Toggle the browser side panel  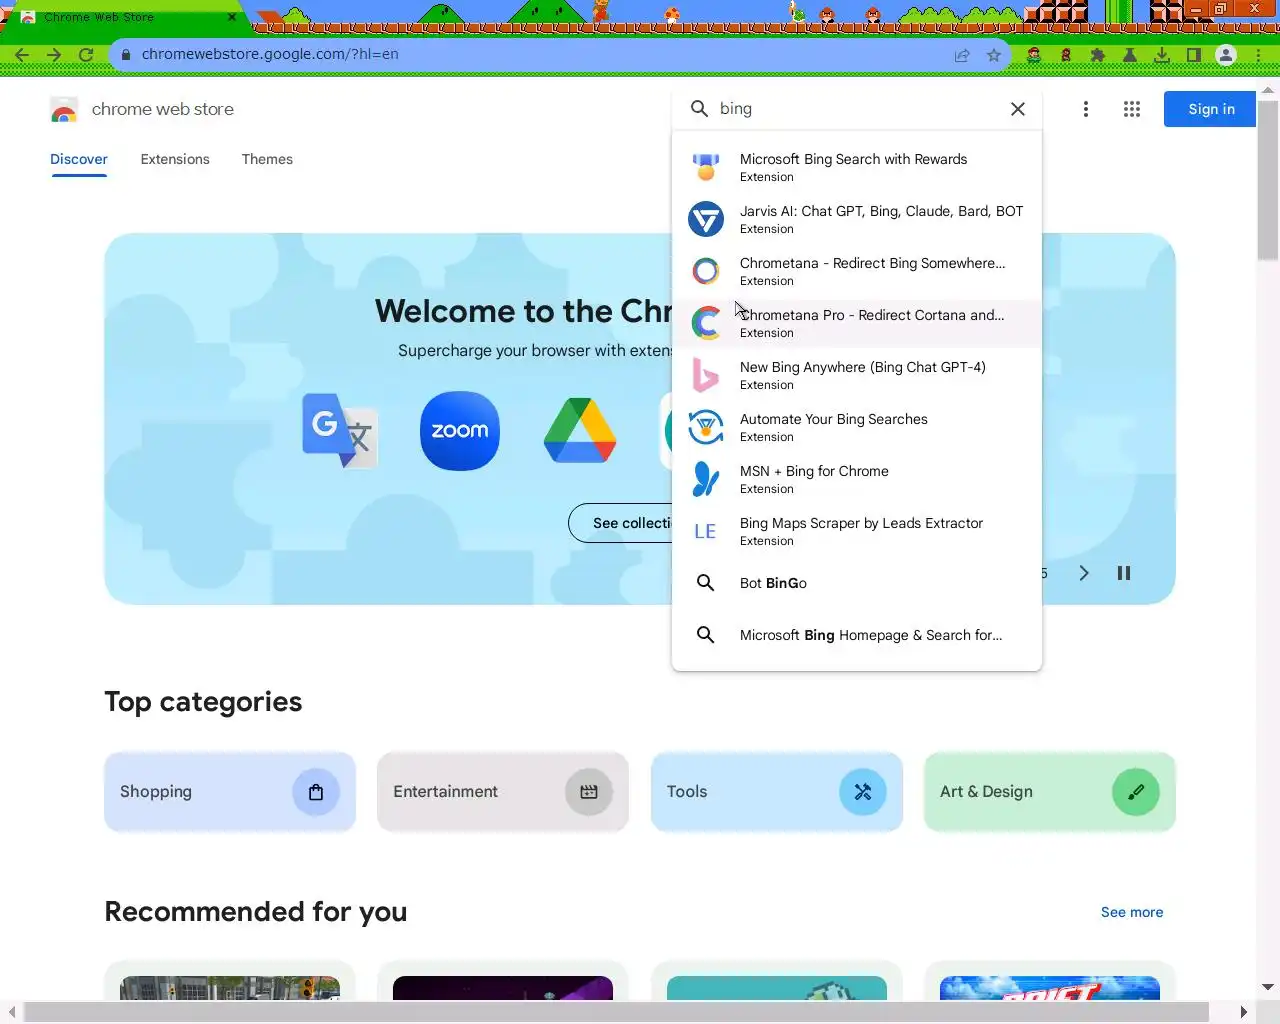click(x=1194, y=55)
